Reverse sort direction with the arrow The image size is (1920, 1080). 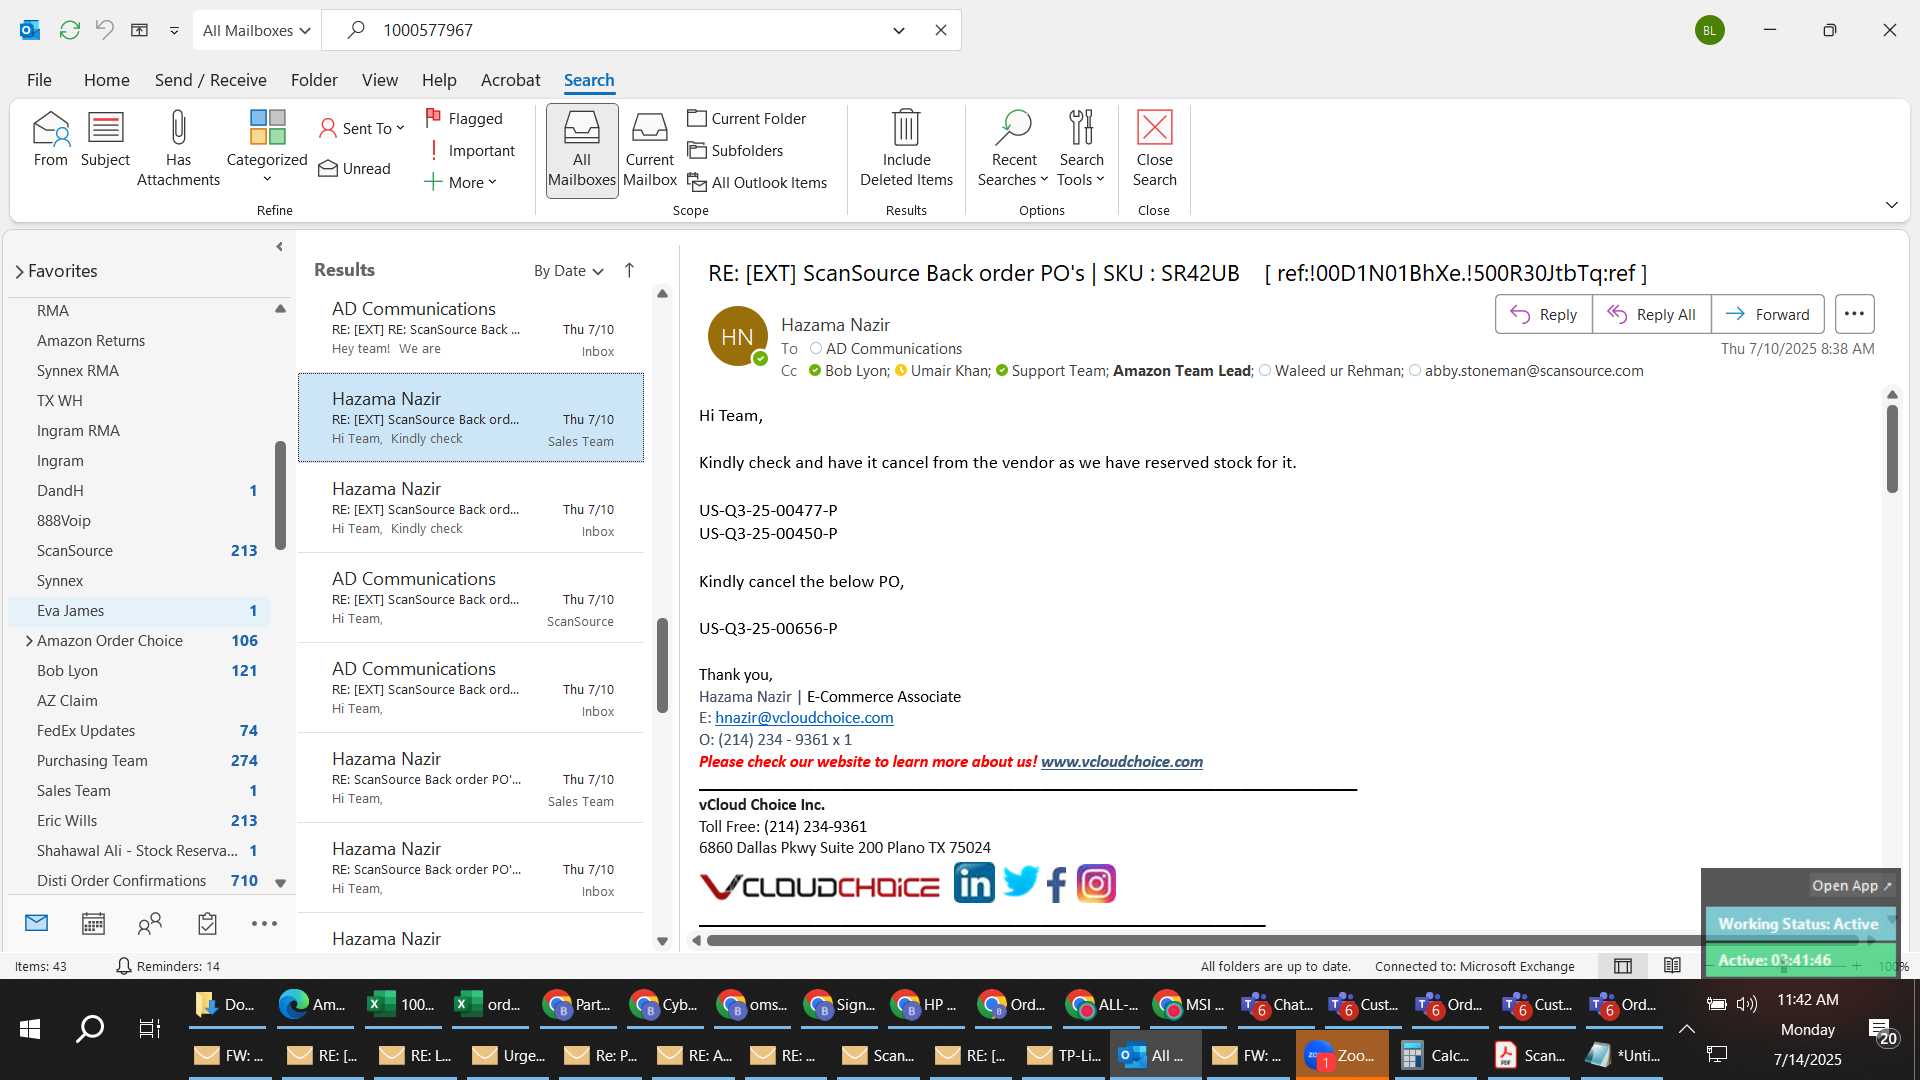coord(629,270)
